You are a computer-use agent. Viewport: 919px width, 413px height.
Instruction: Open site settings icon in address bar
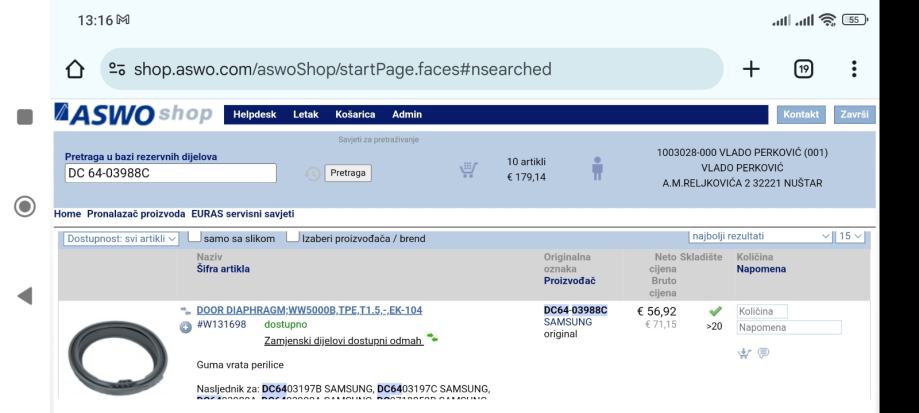pos(117,69)
